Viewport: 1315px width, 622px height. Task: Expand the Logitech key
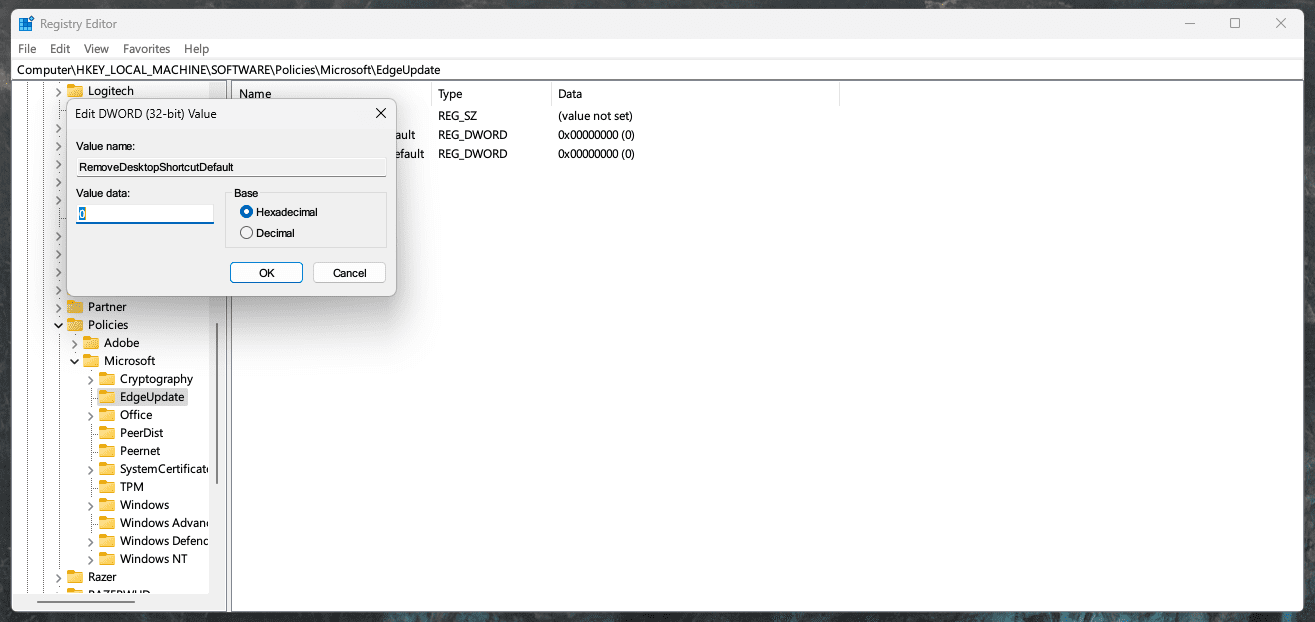tap(58, 91)
